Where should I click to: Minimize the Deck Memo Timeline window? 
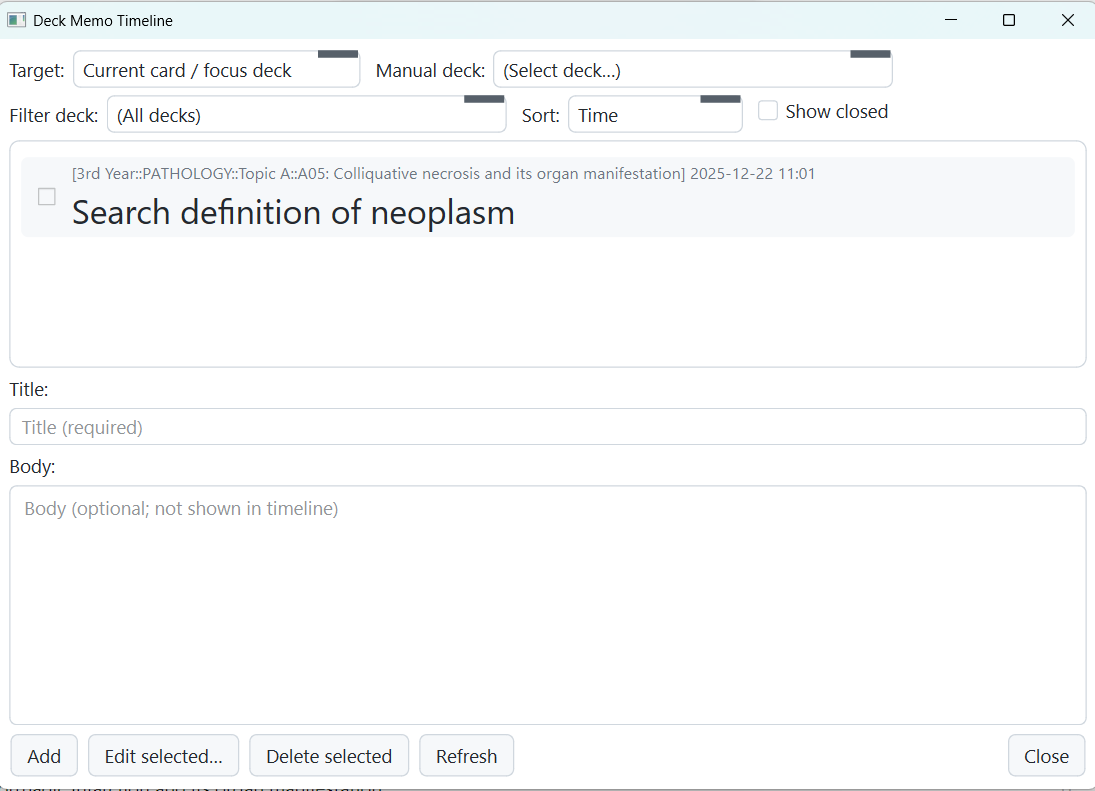pyautogui.click(x=951, y=20)
